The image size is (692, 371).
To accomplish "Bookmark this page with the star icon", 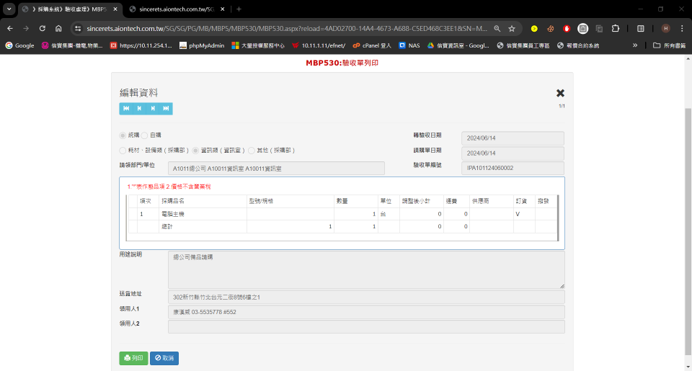I will pos(511,28).
